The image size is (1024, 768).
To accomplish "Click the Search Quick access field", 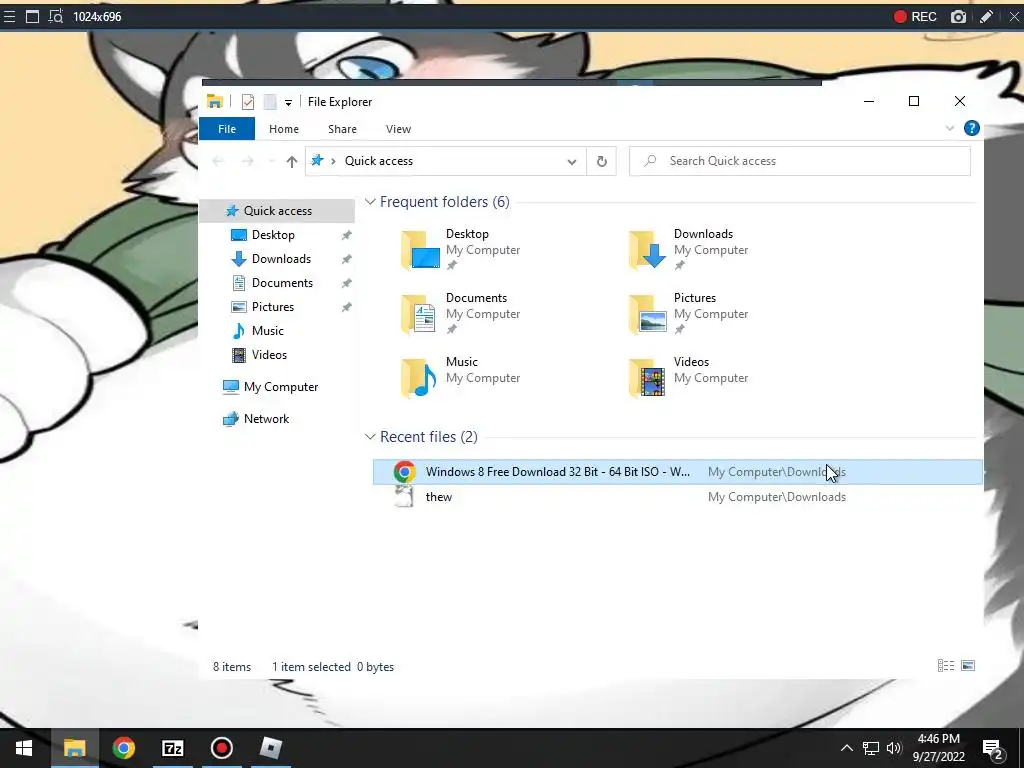I will [x=799, y=161].
